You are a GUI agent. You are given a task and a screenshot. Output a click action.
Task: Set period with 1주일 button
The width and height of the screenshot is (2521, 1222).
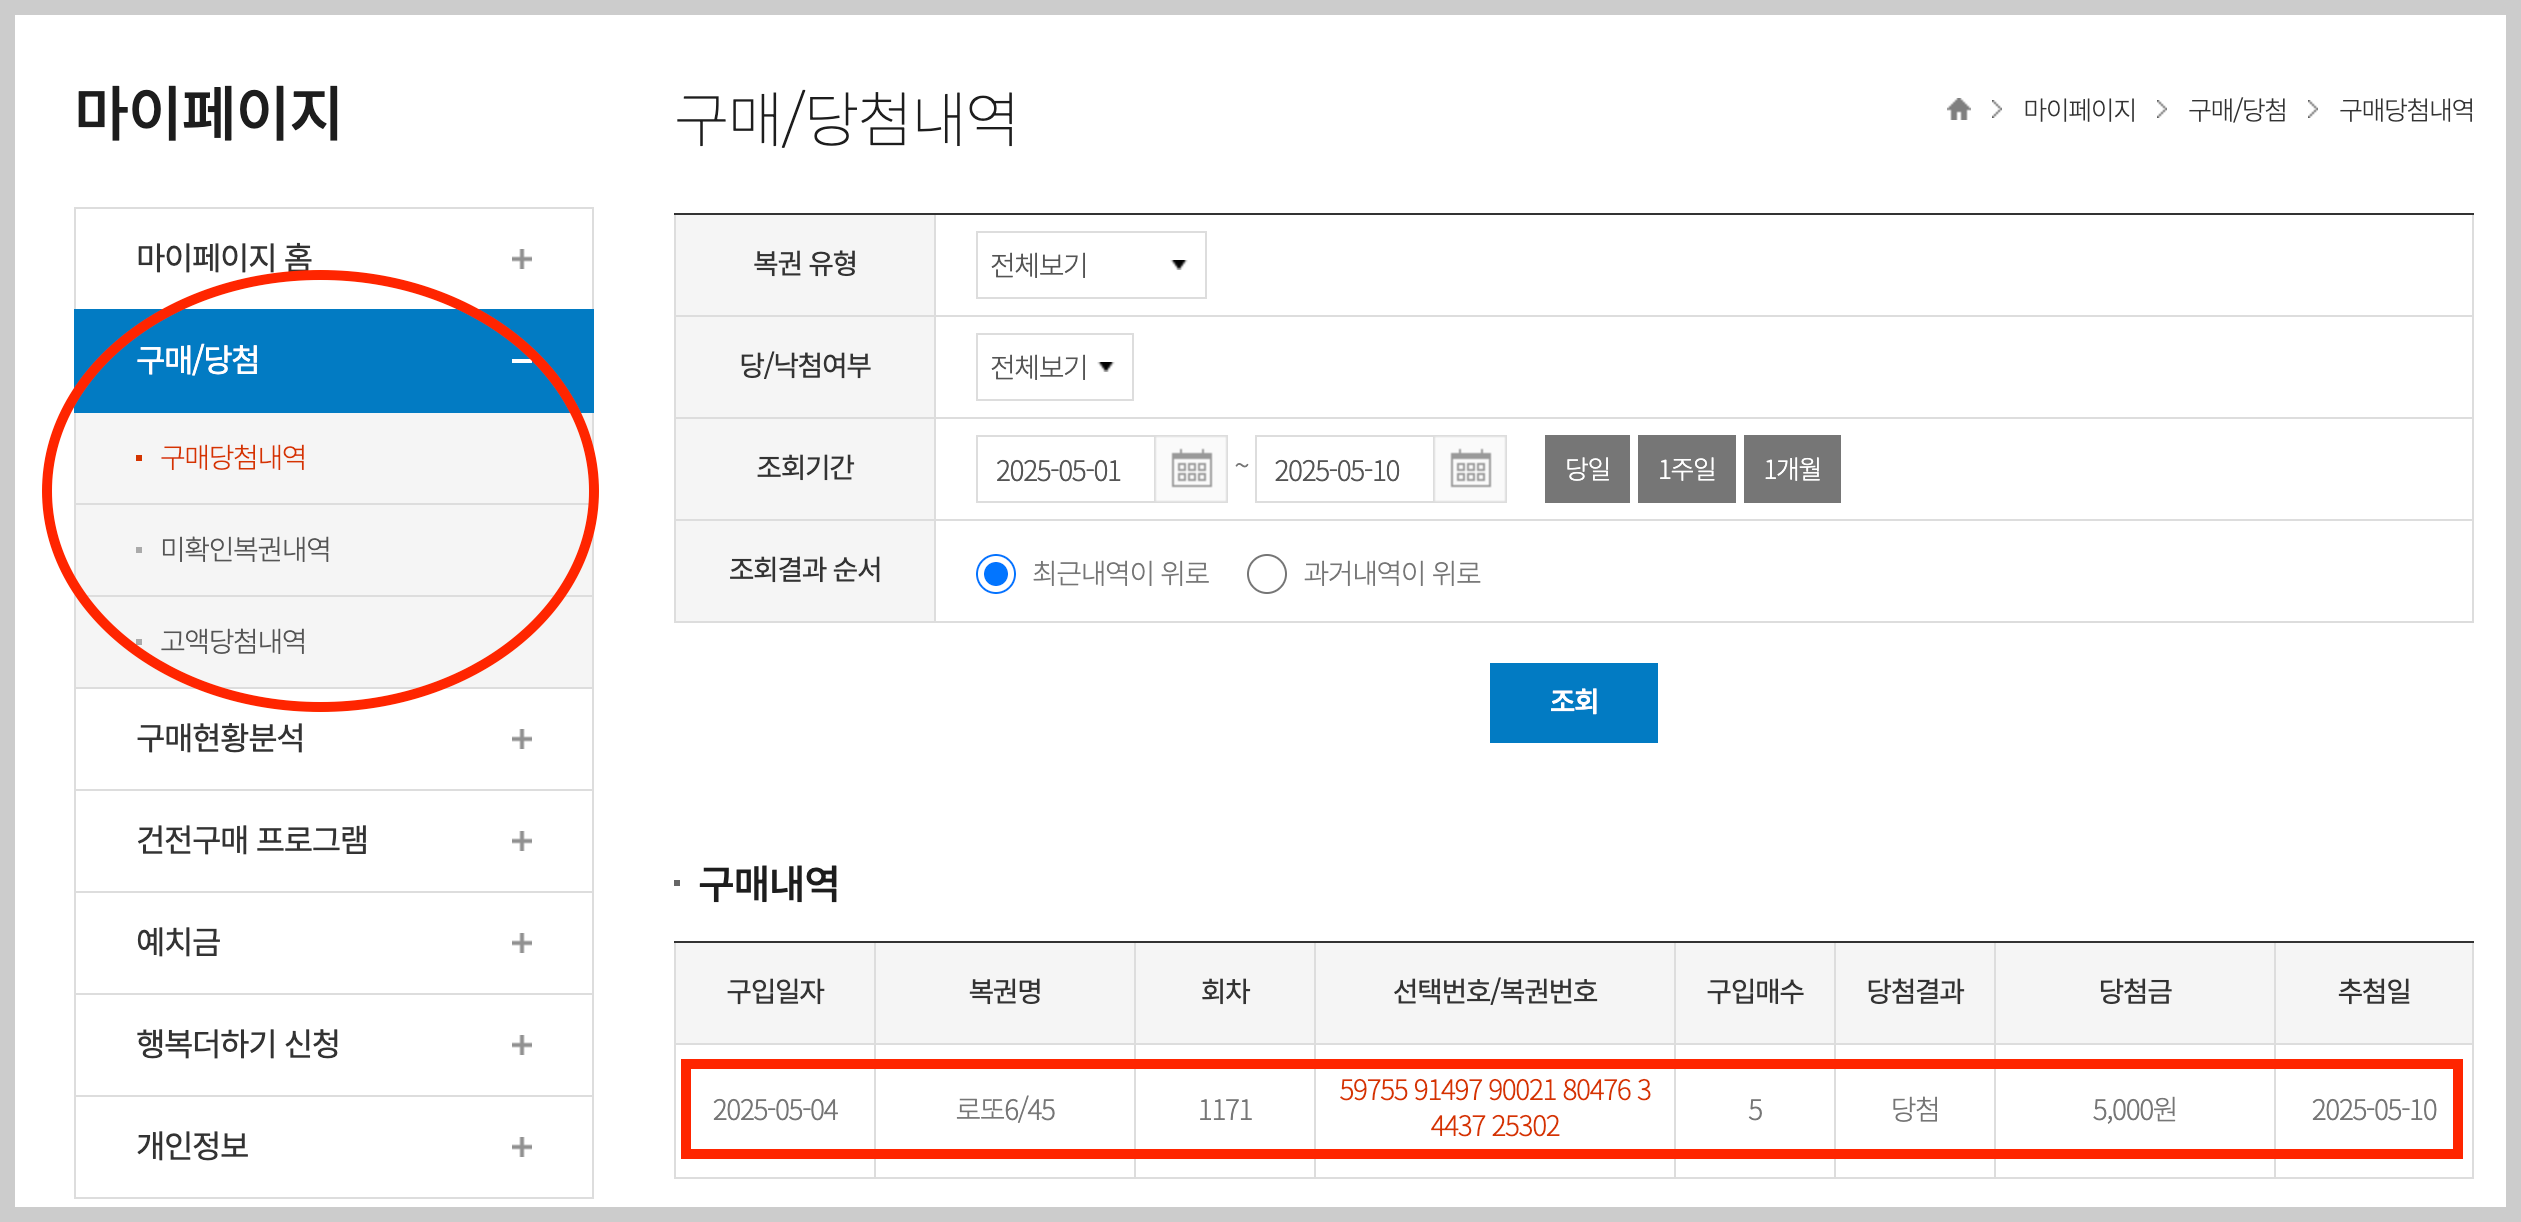(1686, 469)
